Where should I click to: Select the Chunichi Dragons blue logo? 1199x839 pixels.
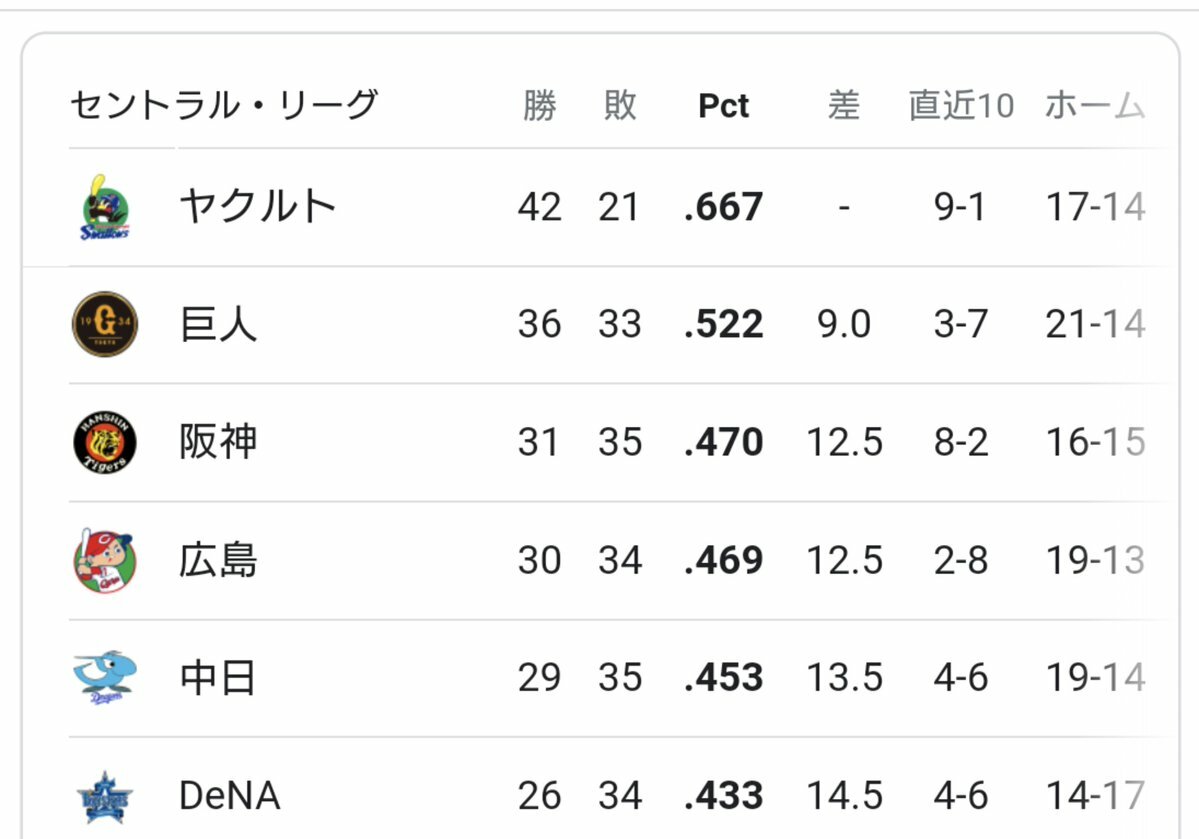coord(105,678)
